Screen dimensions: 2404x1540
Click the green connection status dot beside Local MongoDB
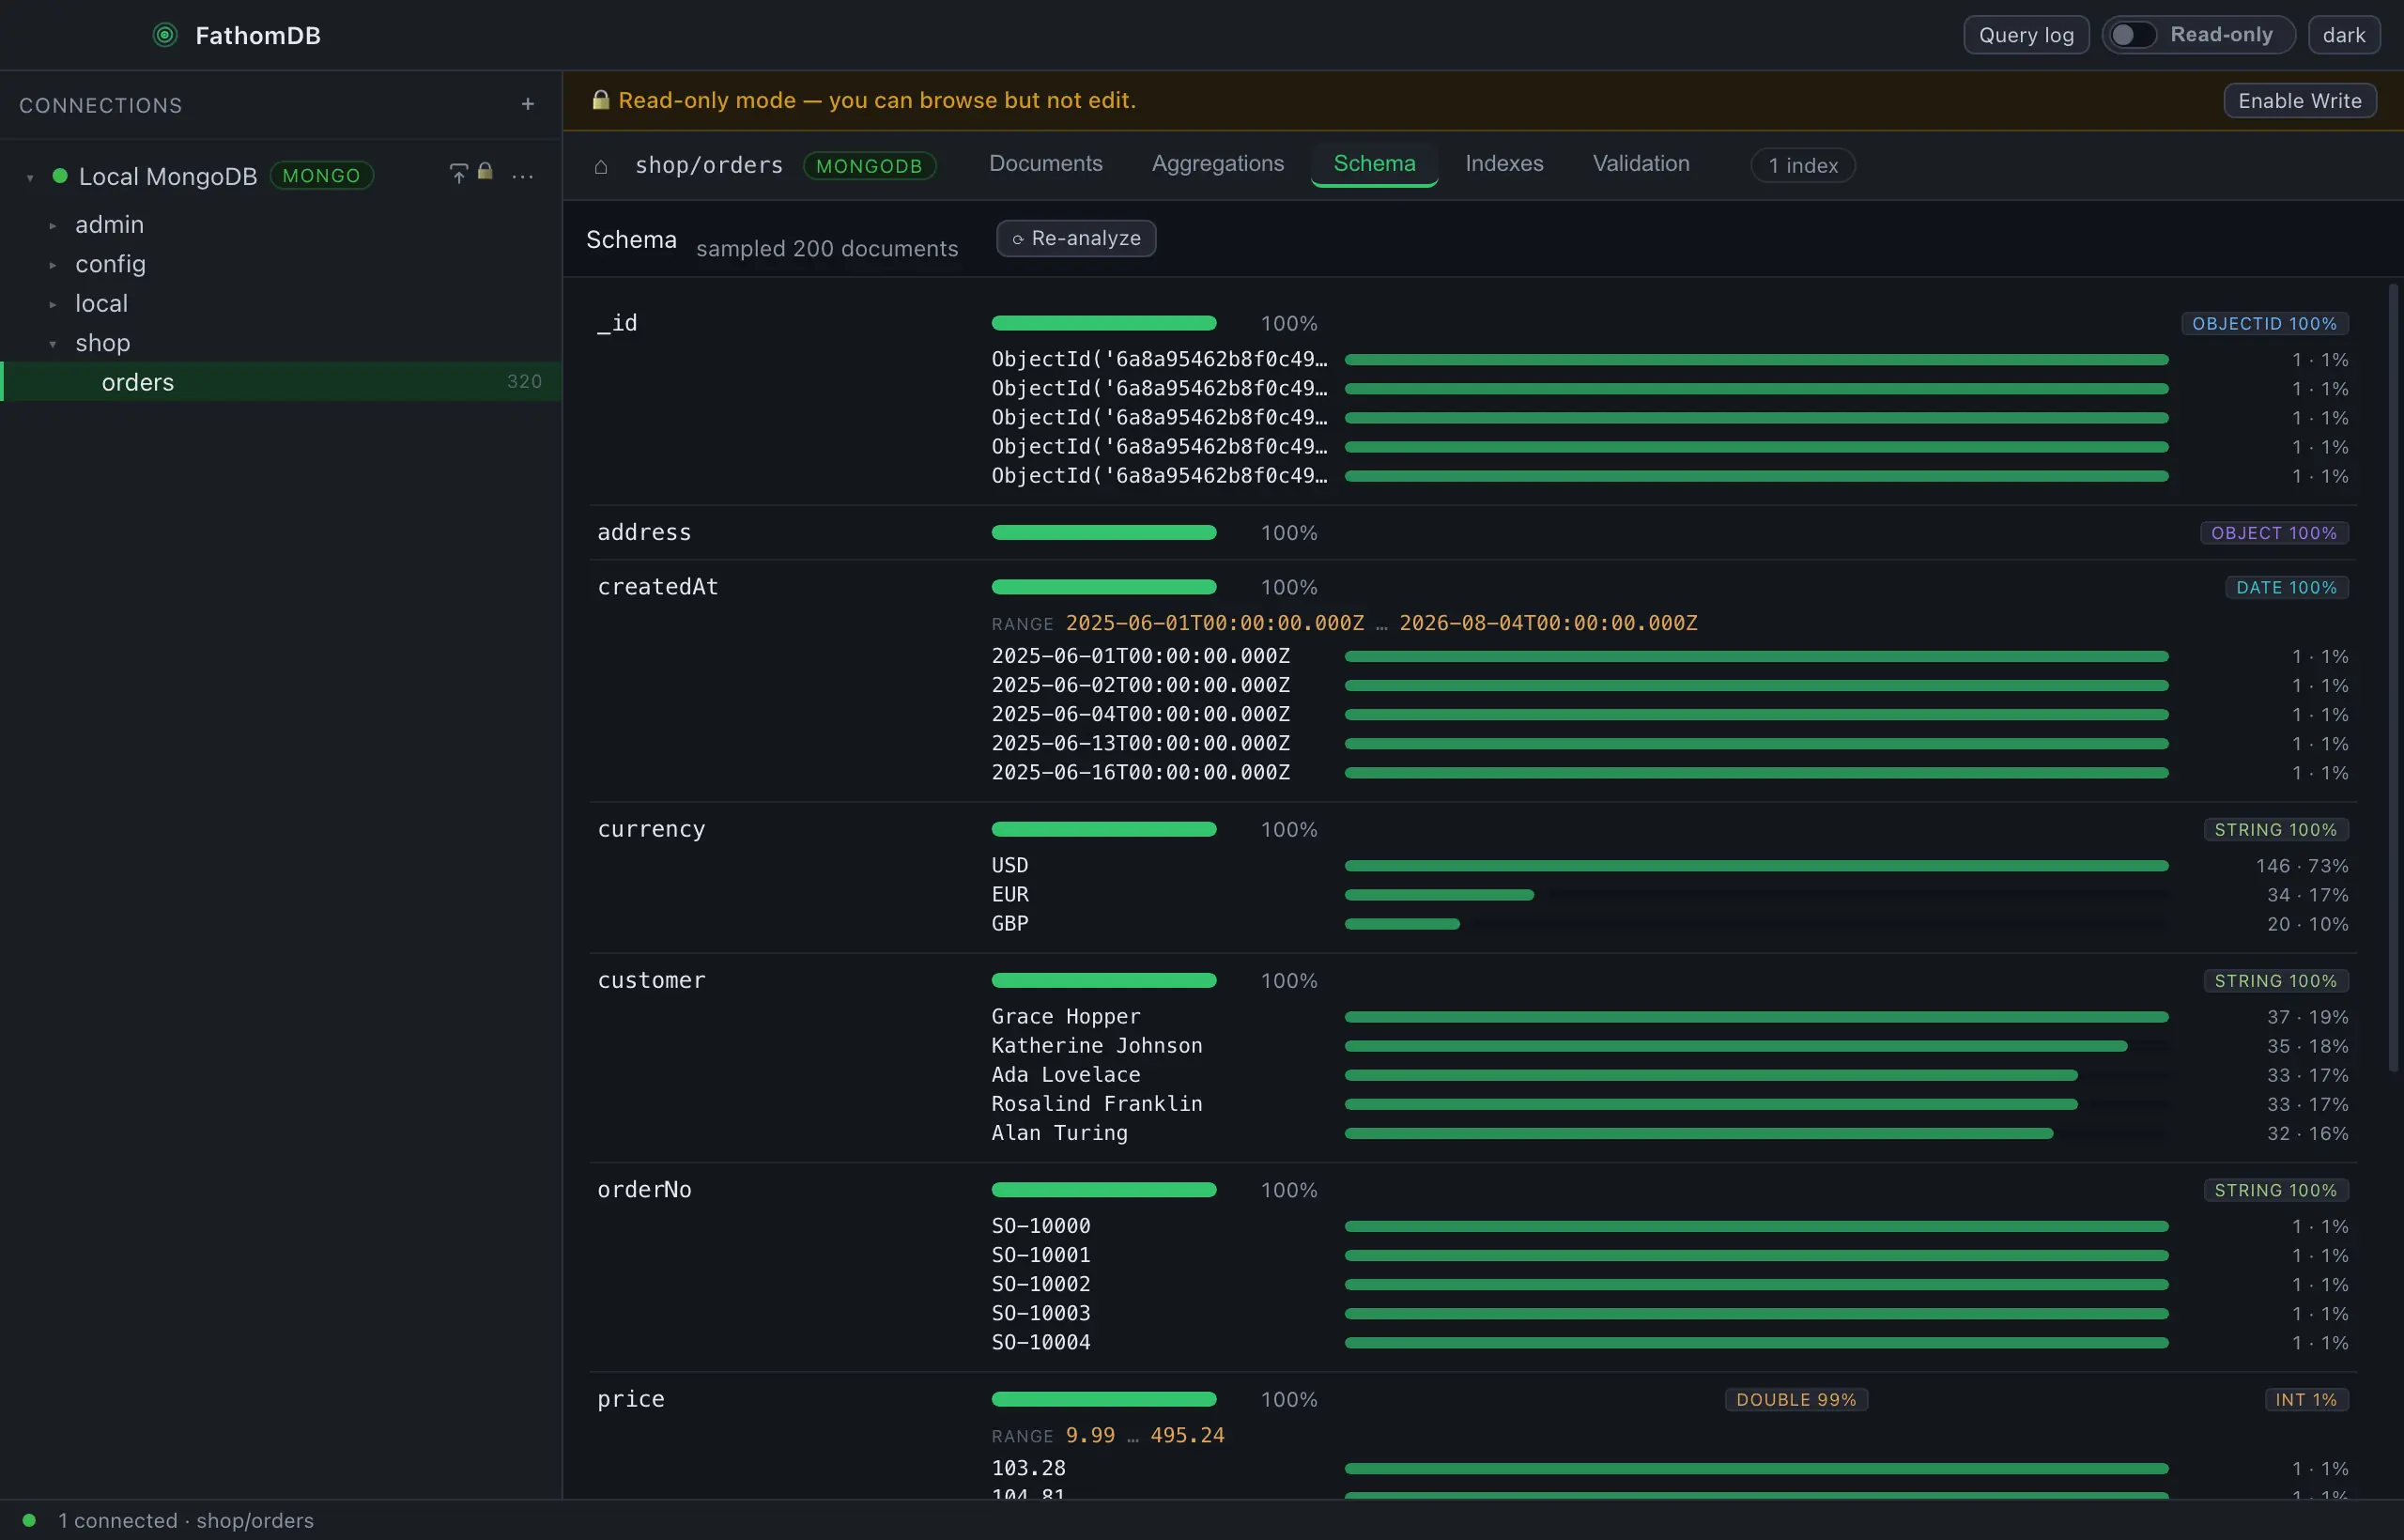(x=60, y=176)
